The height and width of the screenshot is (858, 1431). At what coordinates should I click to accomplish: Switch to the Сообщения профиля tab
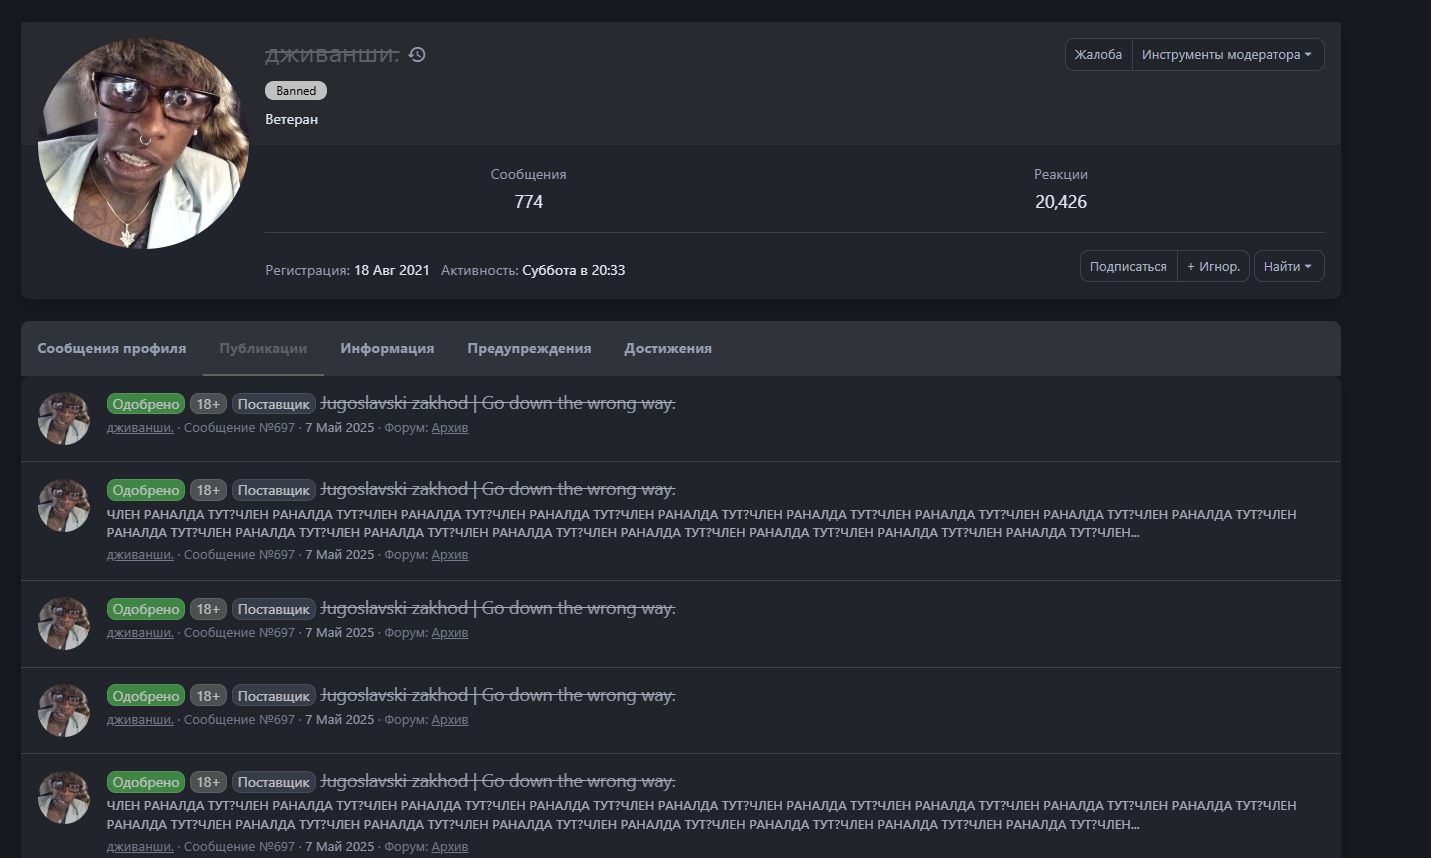(x=112, y=349)
